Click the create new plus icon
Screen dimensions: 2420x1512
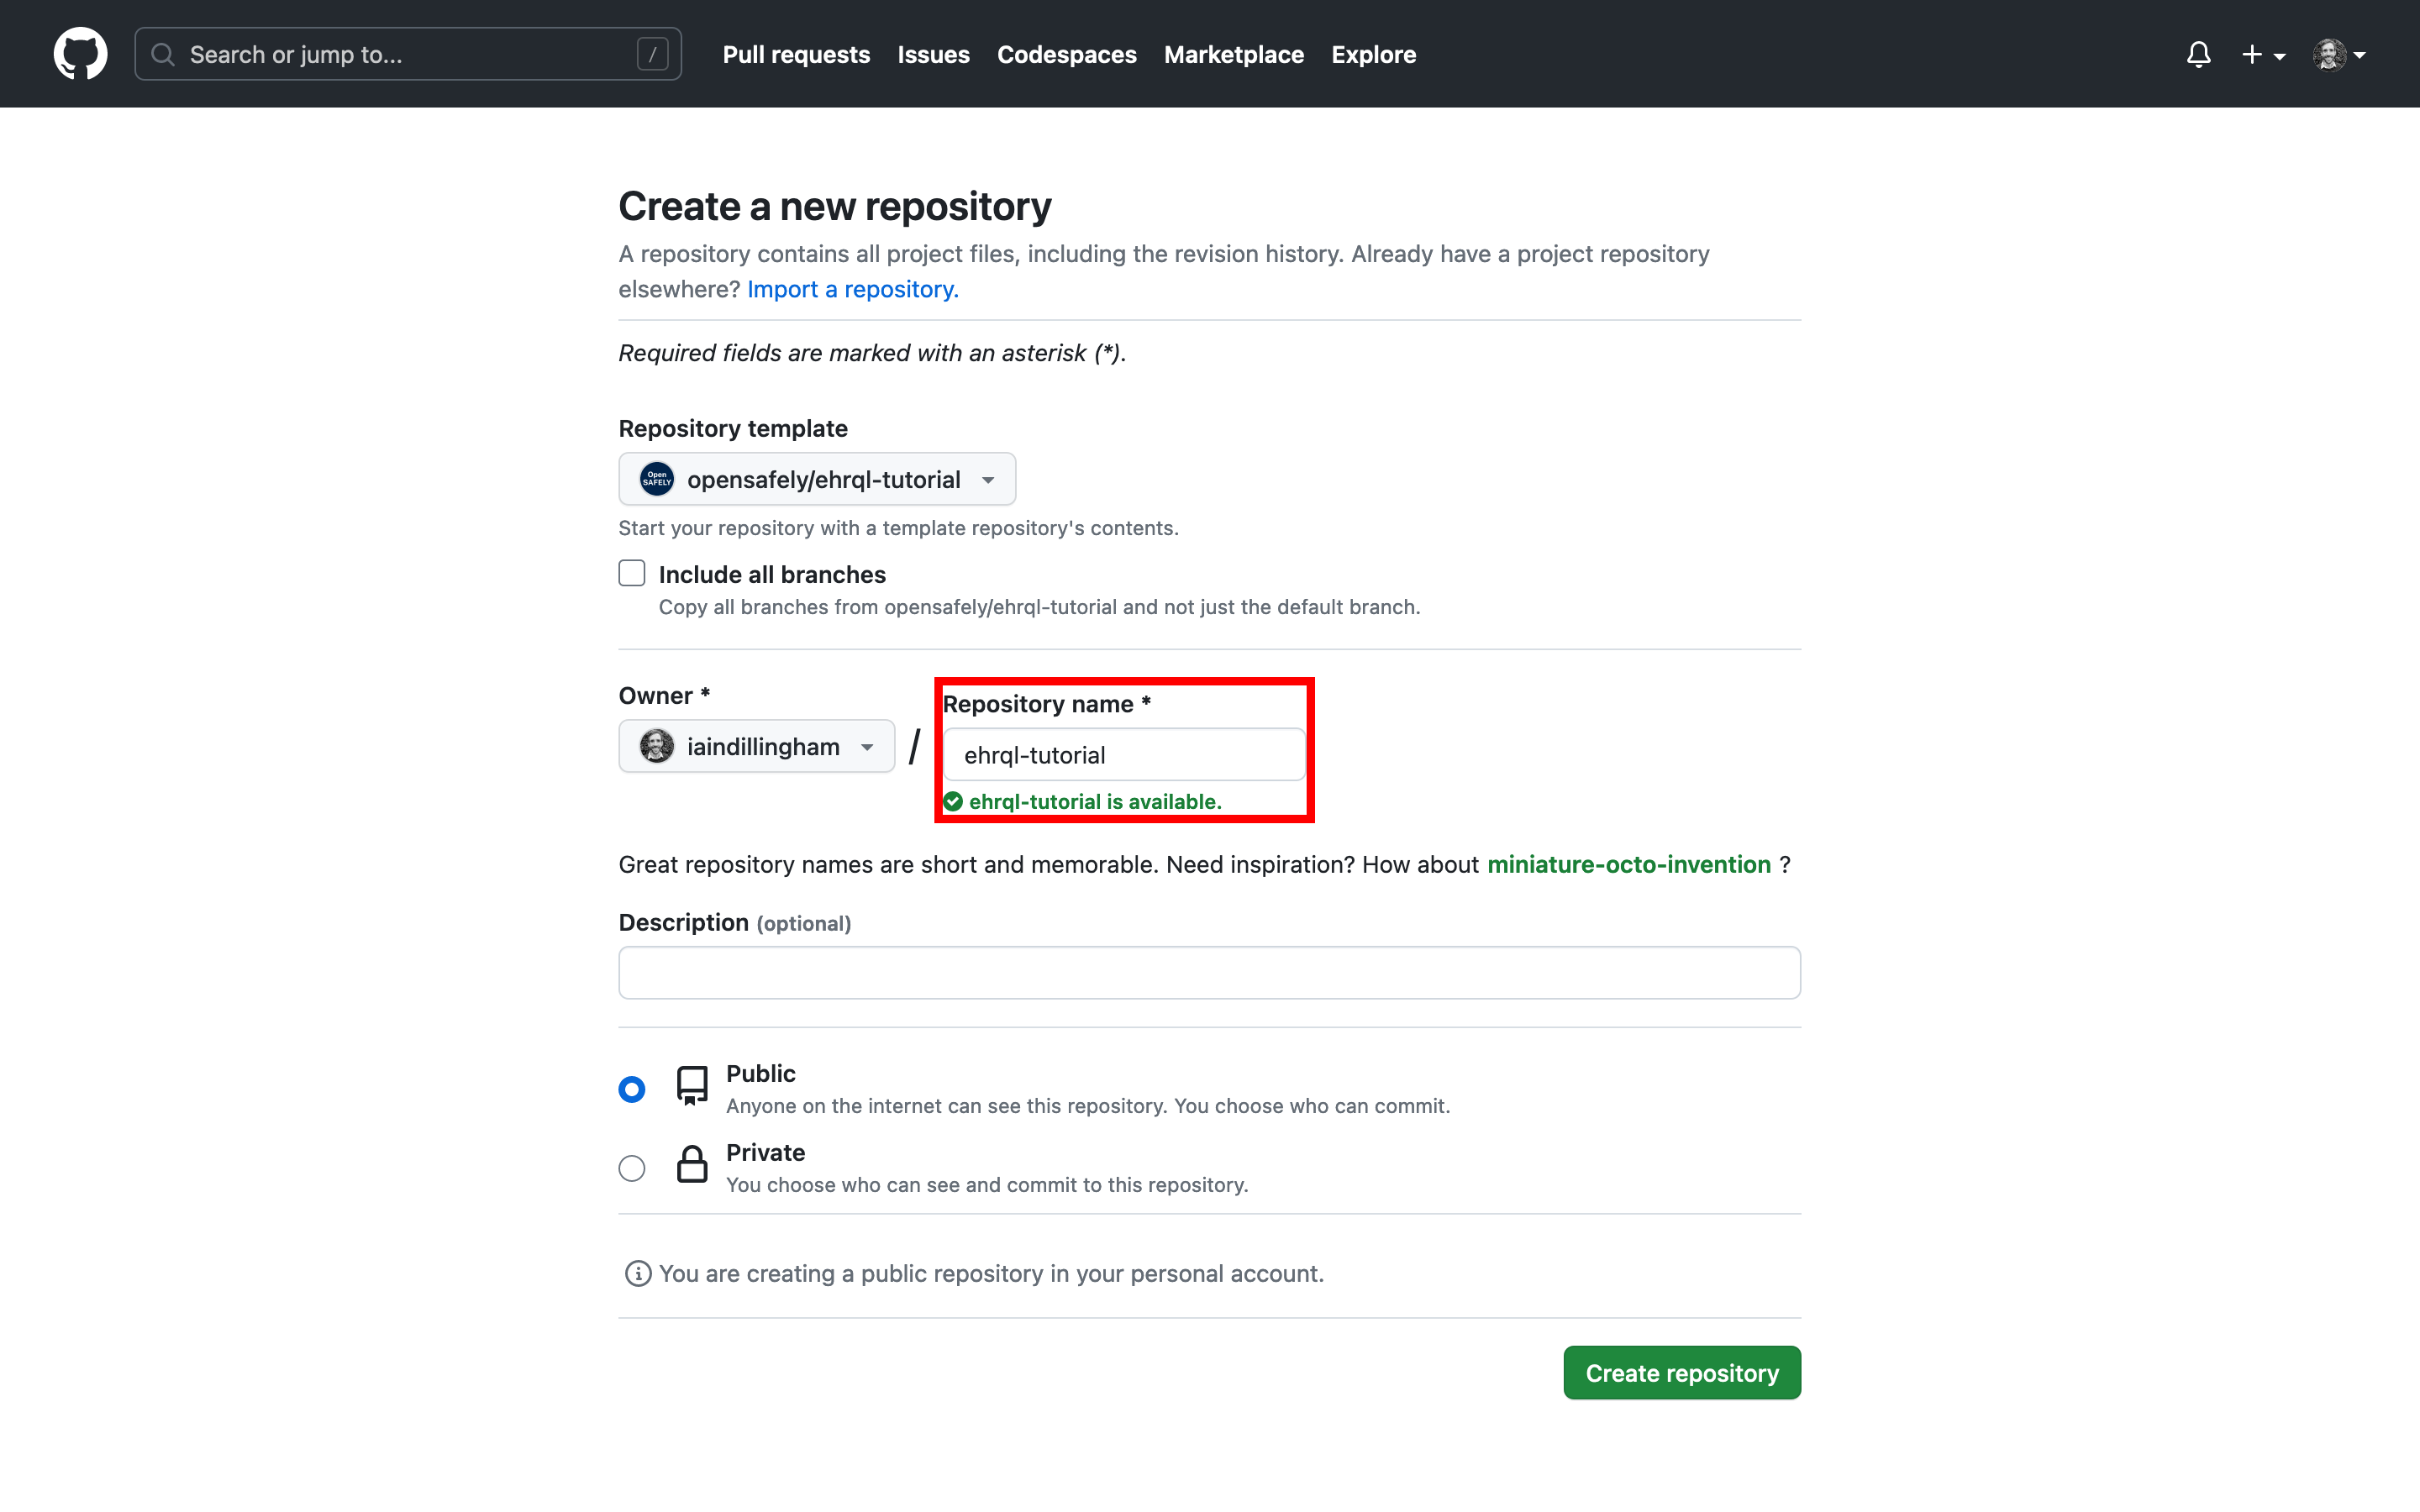coord(2254,54)
